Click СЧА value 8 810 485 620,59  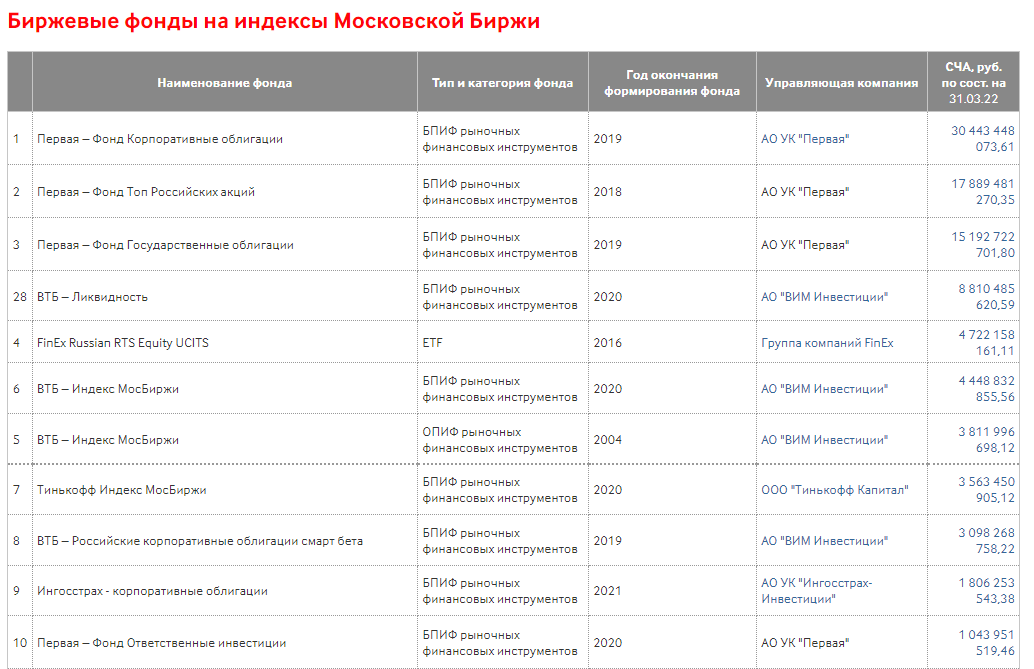987,297
